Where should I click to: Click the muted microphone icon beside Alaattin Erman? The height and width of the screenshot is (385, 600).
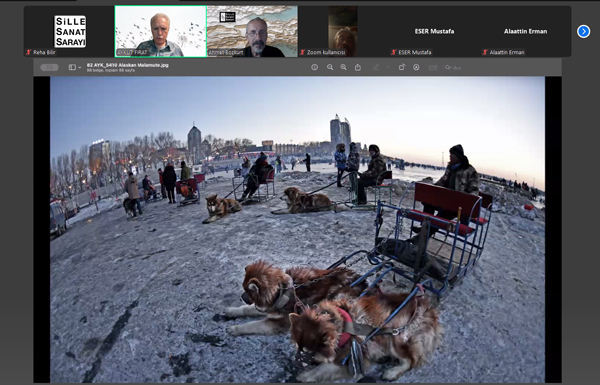coord(485,52)
